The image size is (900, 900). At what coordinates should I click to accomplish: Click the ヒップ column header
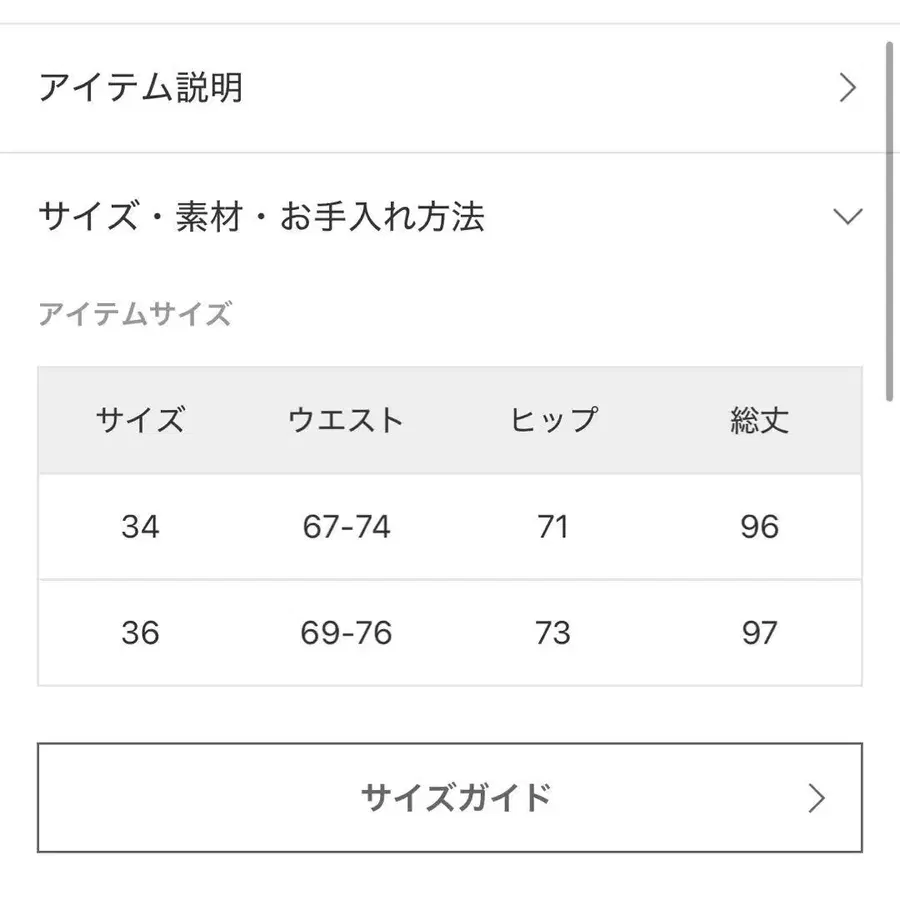point(551,420)
